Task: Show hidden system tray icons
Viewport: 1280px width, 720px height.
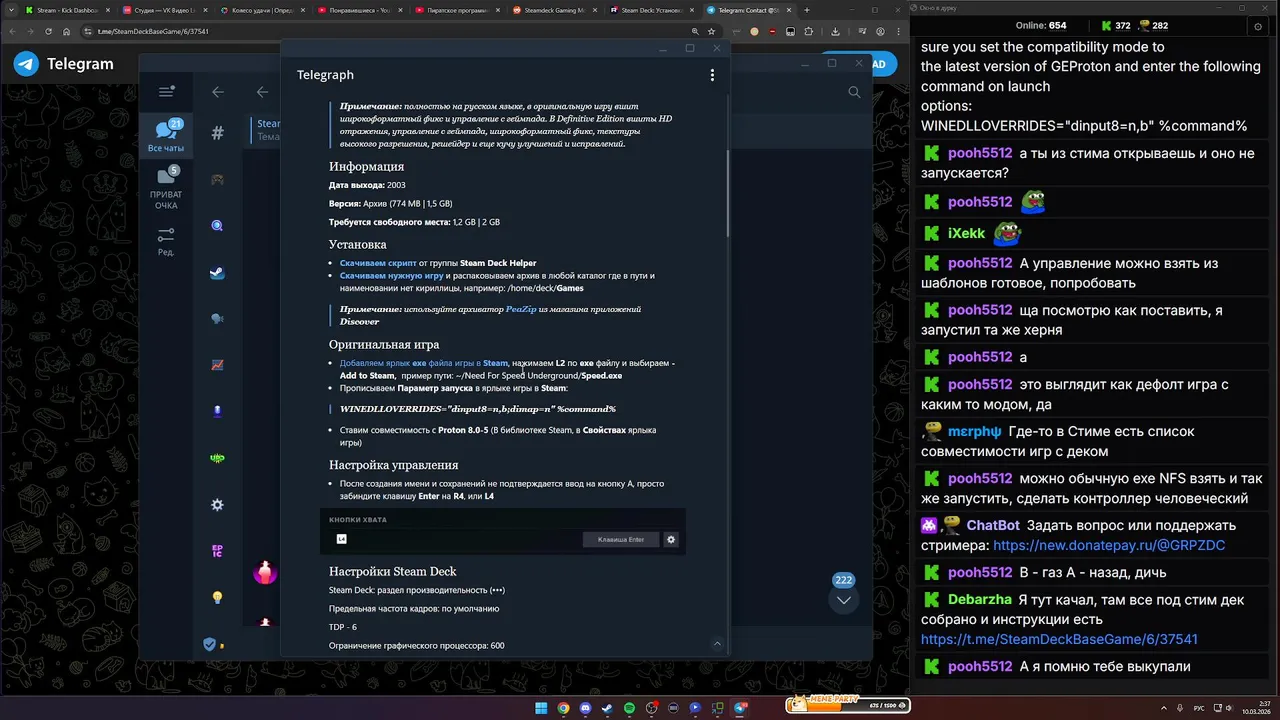Action: coord(1164,707)
